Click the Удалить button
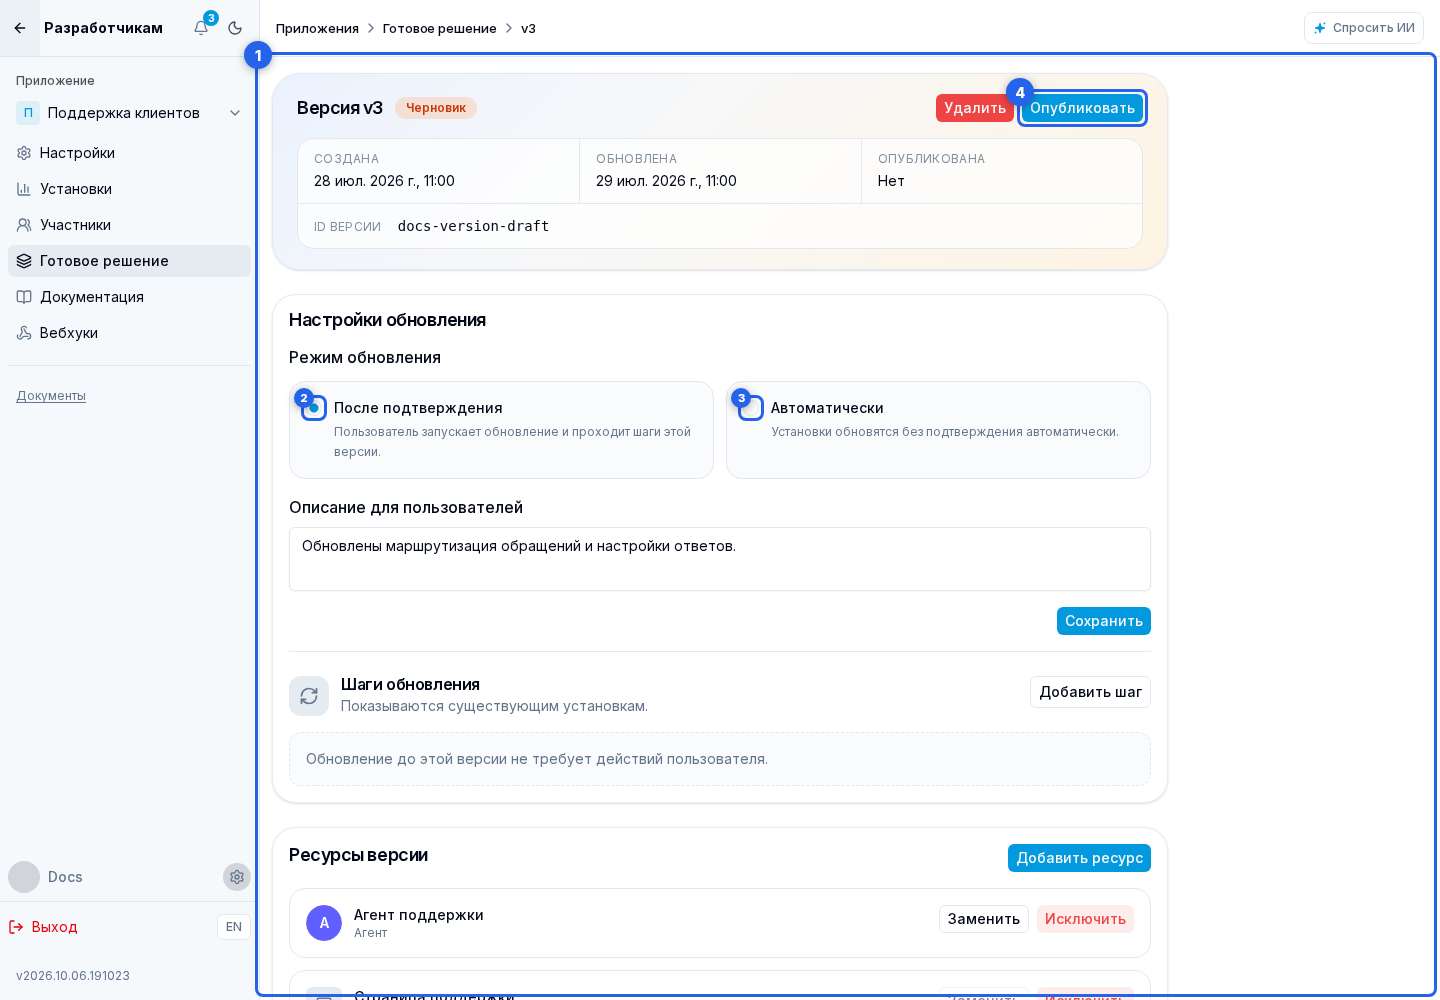Screen dimensions: 1440x1000 pyautogui.click(x=975, y=108)
